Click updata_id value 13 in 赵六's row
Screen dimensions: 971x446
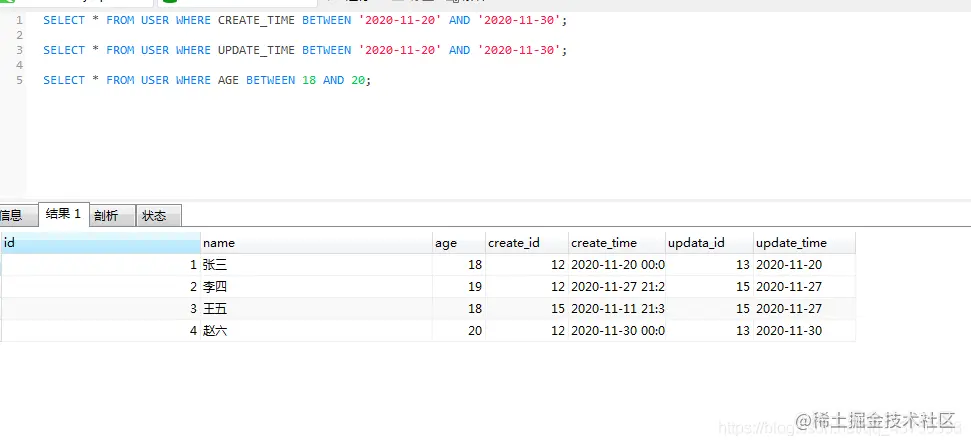(x=710, y=331)
